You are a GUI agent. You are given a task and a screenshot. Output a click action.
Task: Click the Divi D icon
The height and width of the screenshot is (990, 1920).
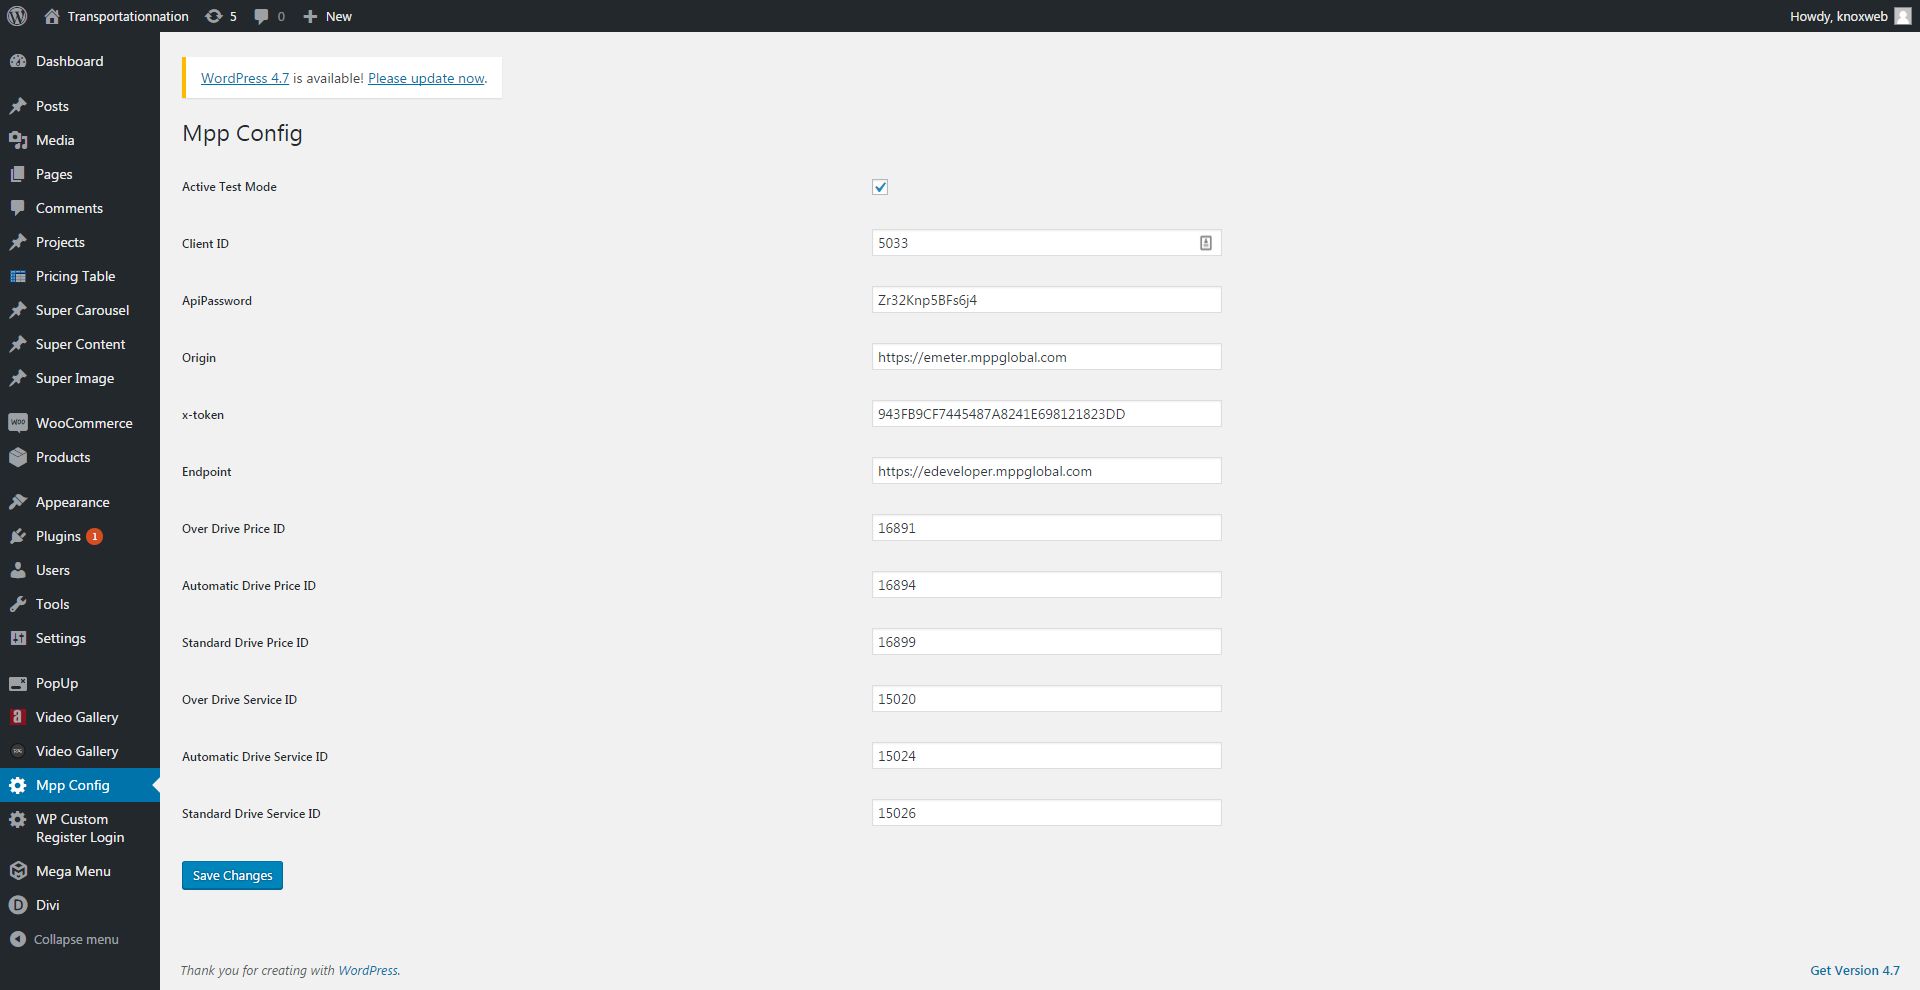click(x=18, y=905)
